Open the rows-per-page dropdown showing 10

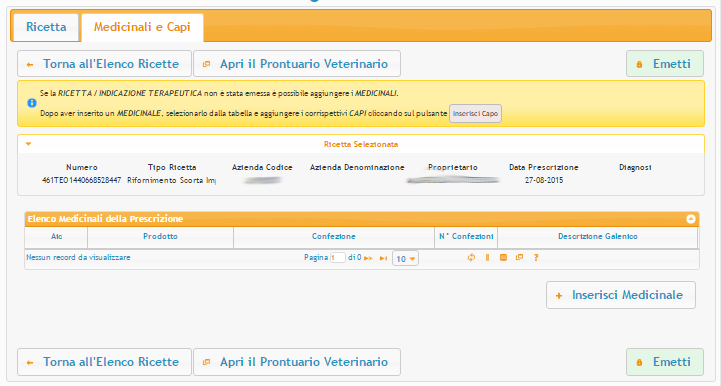405,259
